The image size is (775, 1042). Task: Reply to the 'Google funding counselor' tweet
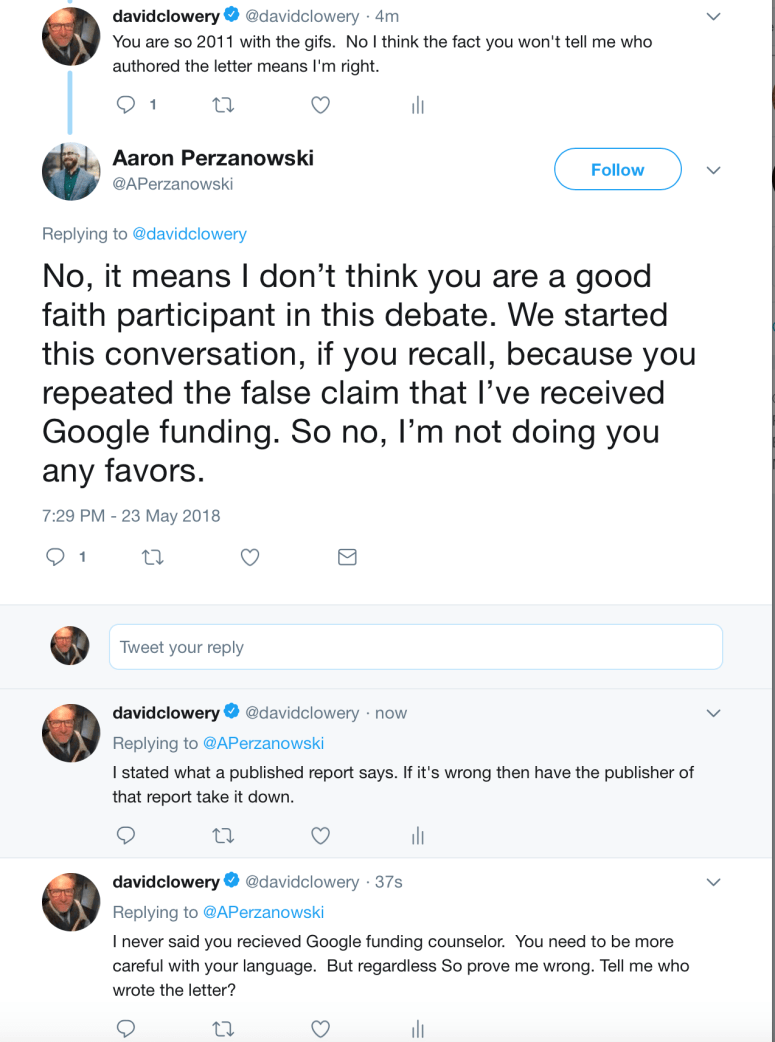click(x=126, y=1028)
